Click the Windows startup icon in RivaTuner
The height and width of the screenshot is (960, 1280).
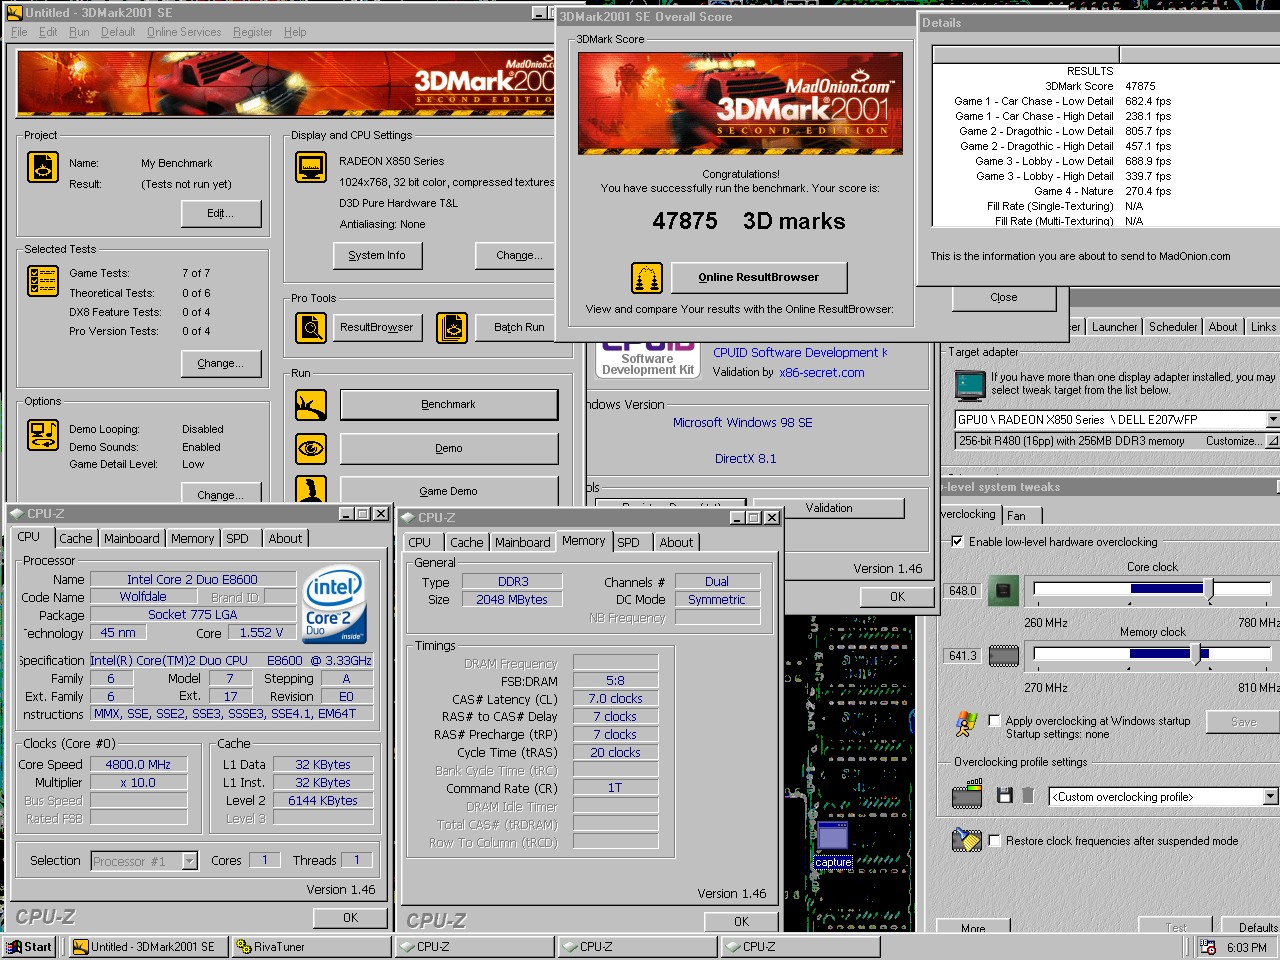tap(966, 724)
